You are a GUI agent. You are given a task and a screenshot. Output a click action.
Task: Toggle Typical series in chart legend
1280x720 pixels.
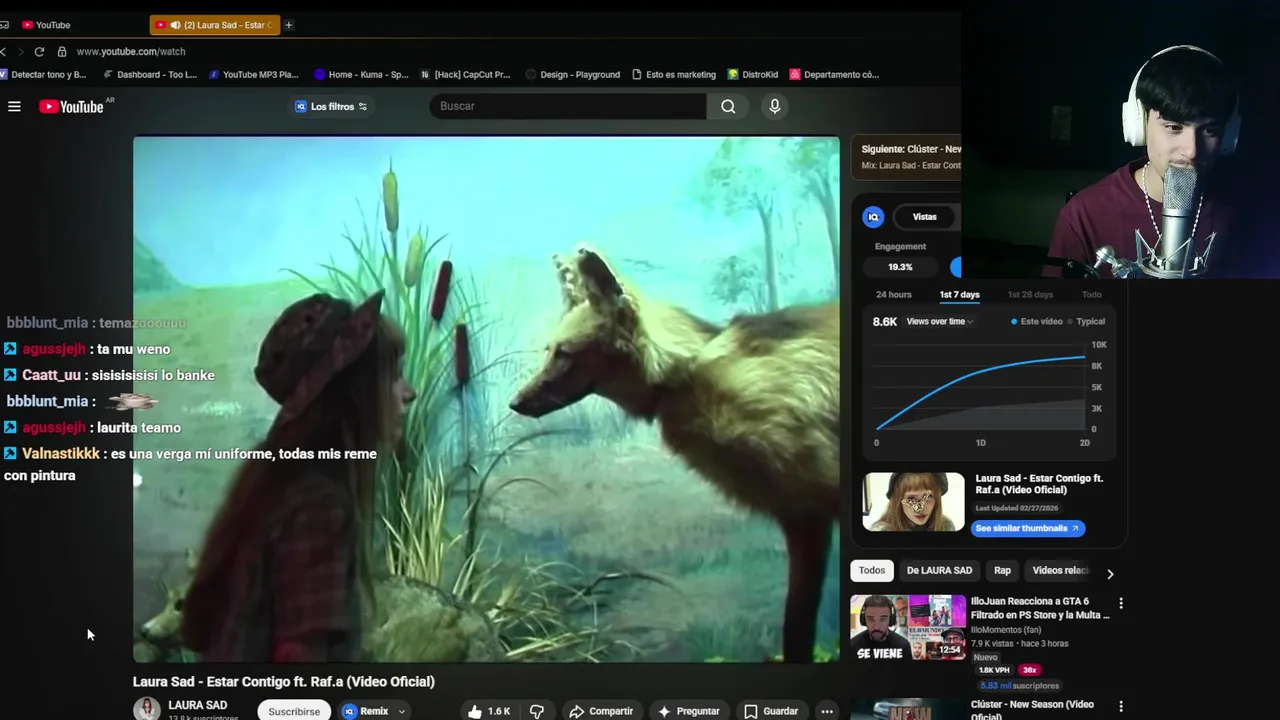click(x=1086, y=322)
